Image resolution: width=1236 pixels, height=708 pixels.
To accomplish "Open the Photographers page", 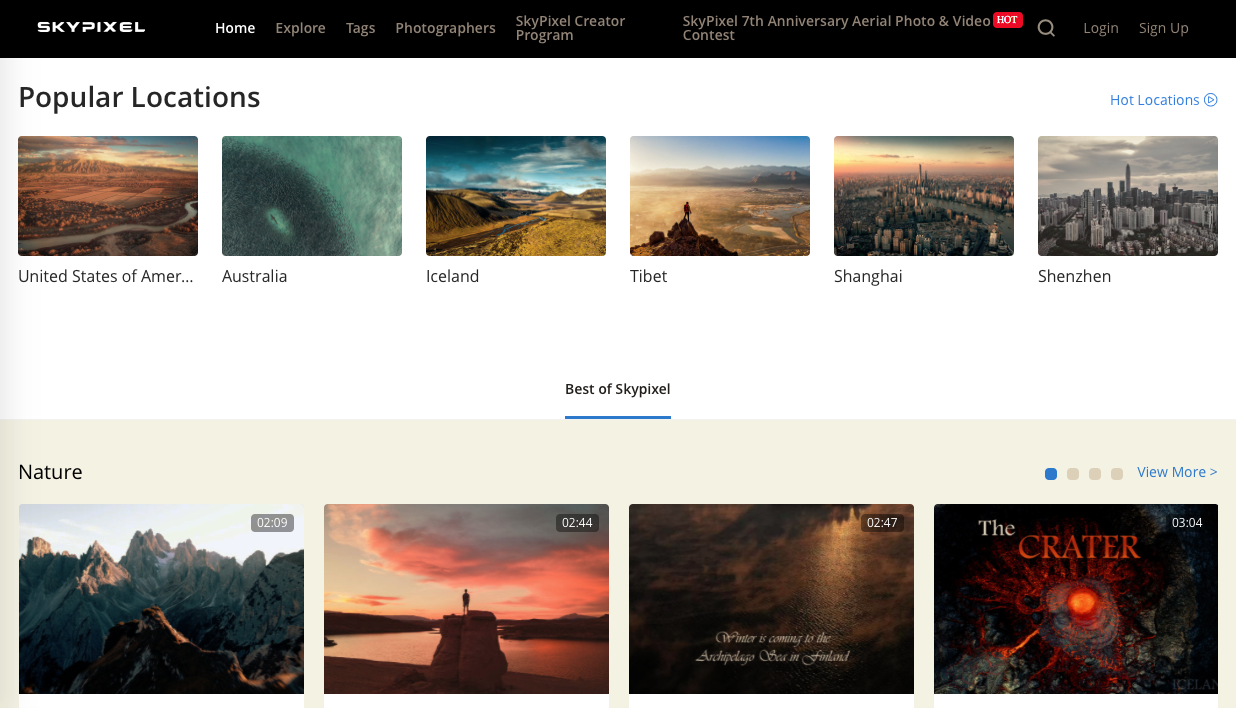I will [445, 28].
